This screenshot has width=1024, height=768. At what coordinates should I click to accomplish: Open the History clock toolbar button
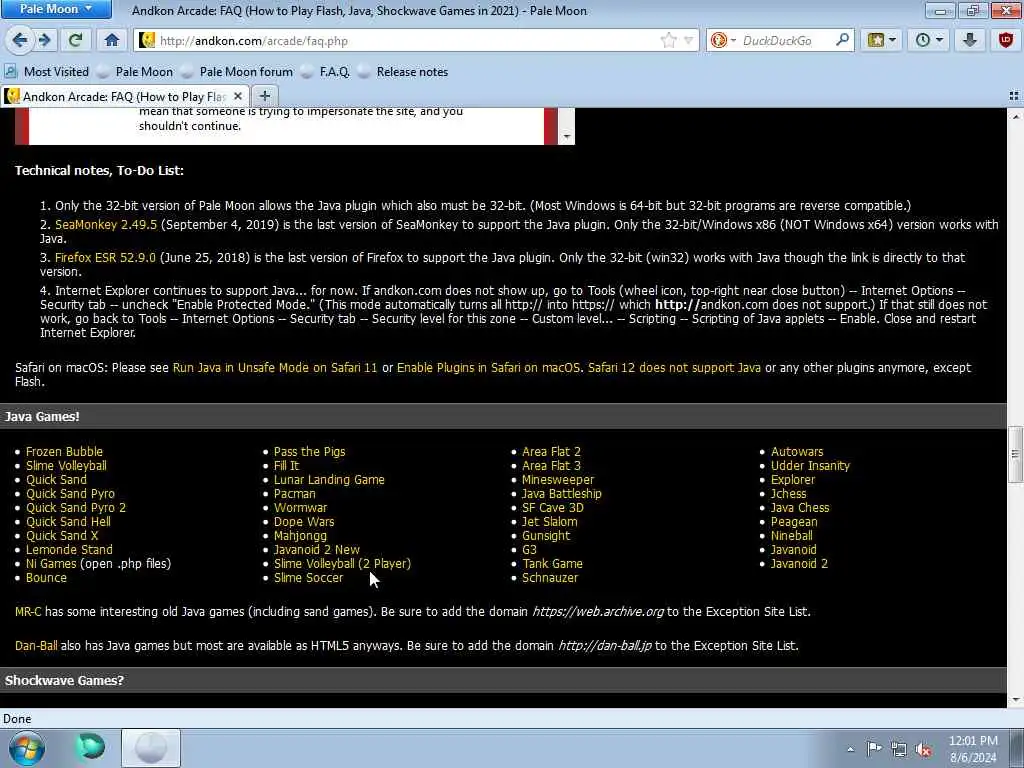(x=929, y=40)
